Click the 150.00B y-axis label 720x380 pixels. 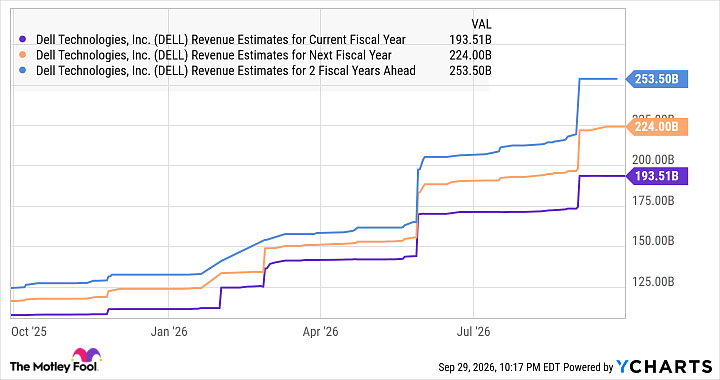pyautogui.click(x=653, y=241)
